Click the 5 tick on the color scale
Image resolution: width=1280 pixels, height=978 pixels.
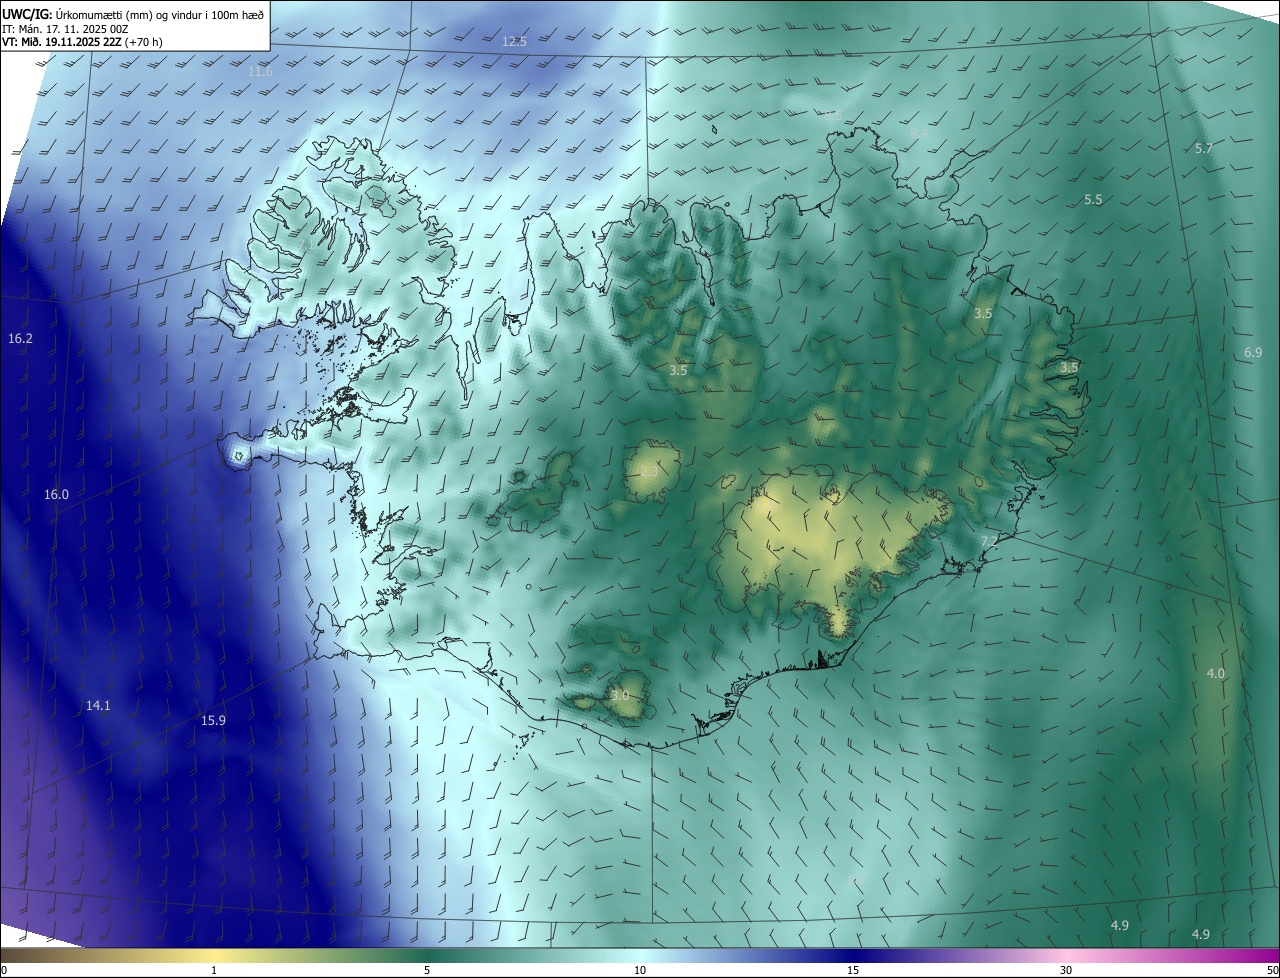point(427,970)
